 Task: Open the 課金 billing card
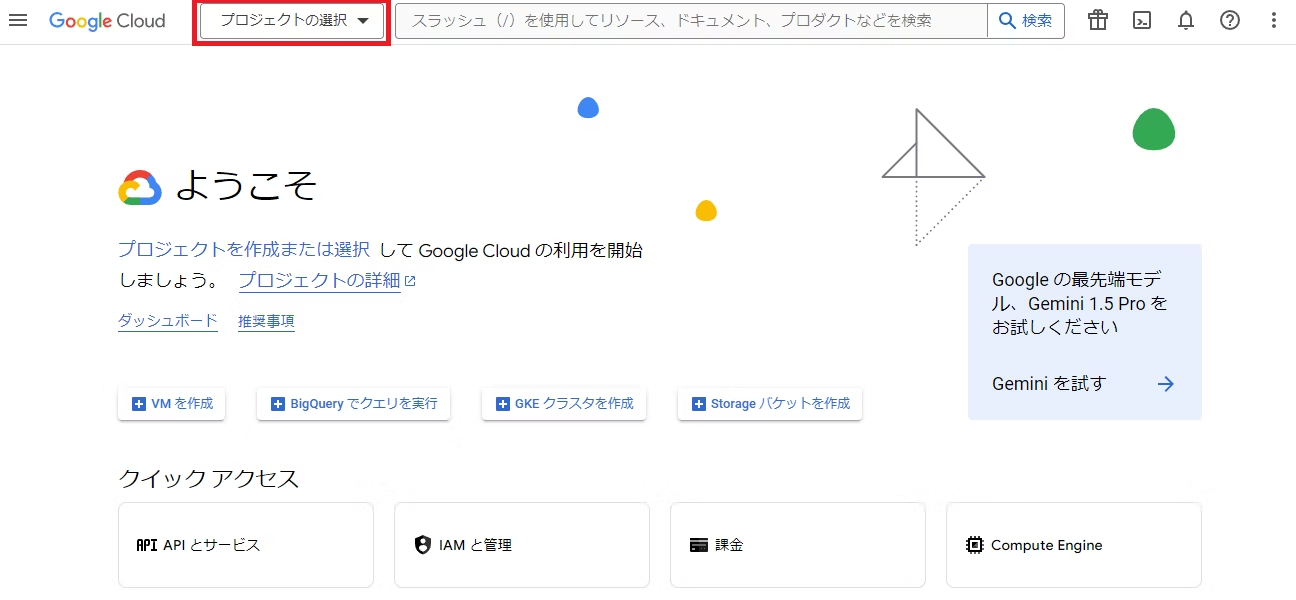pyautogui.click(x=798, y=545)
